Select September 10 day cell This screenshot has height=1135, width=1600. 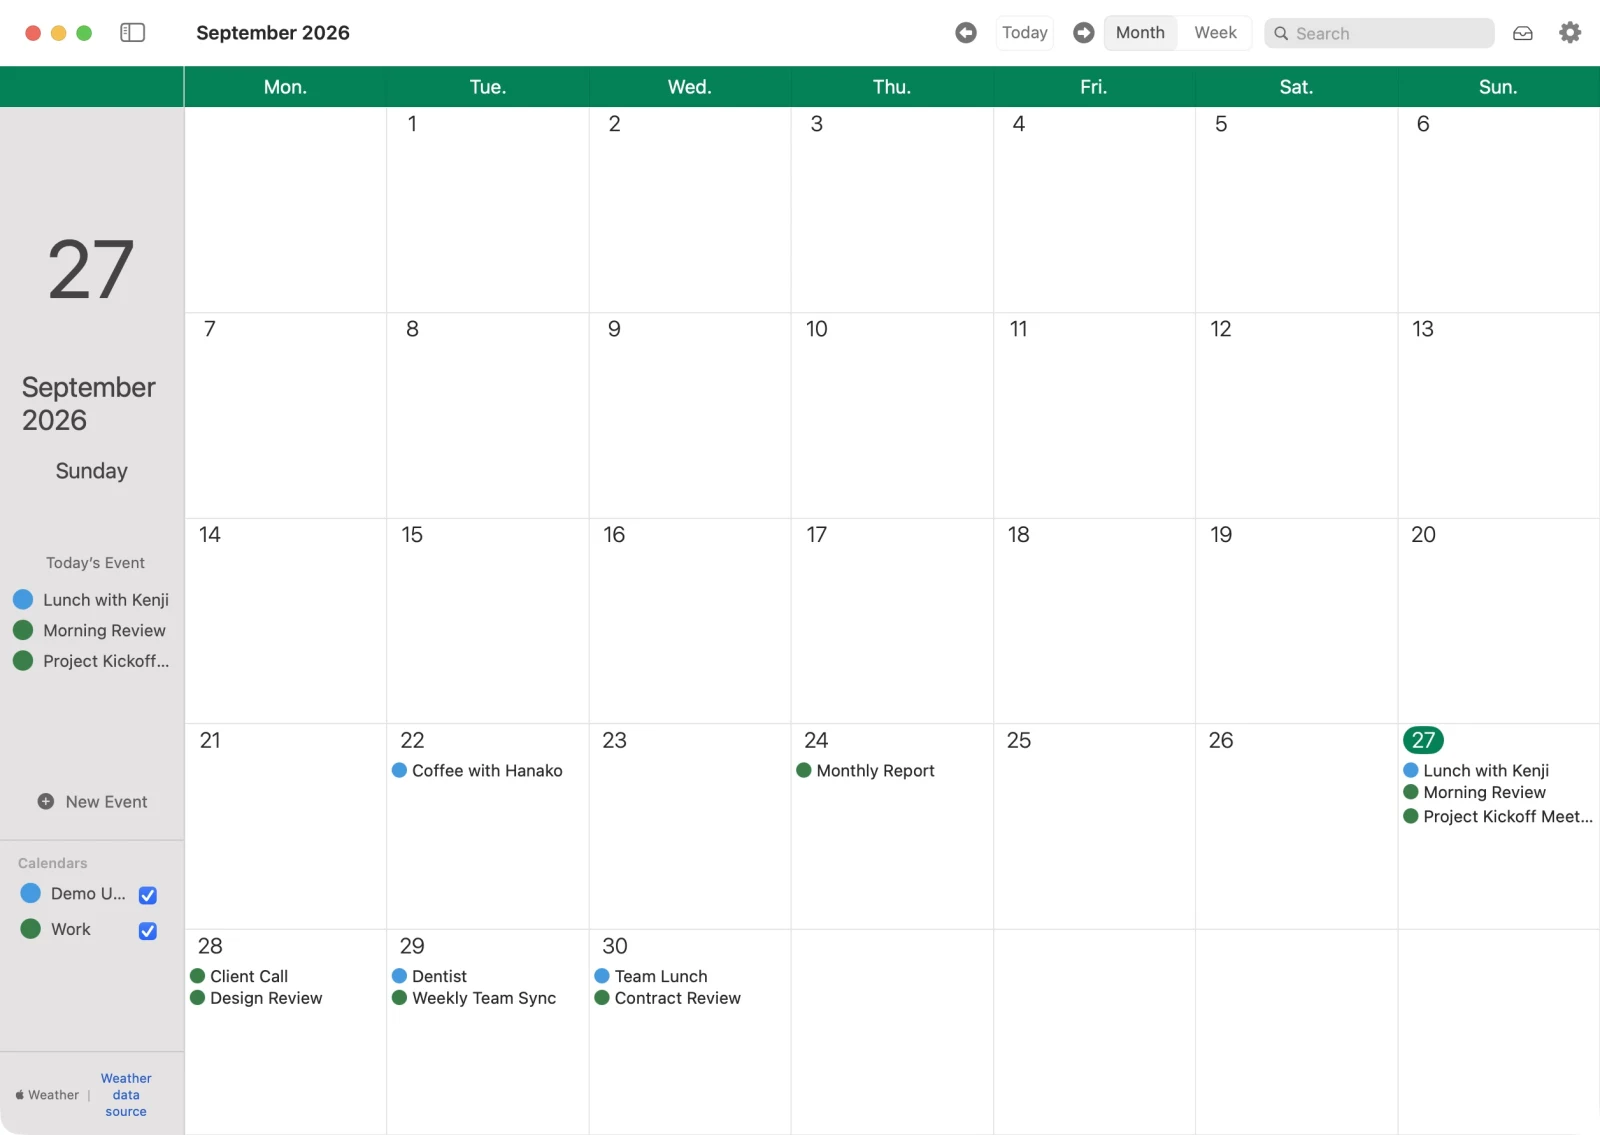[x=892, y=415]
